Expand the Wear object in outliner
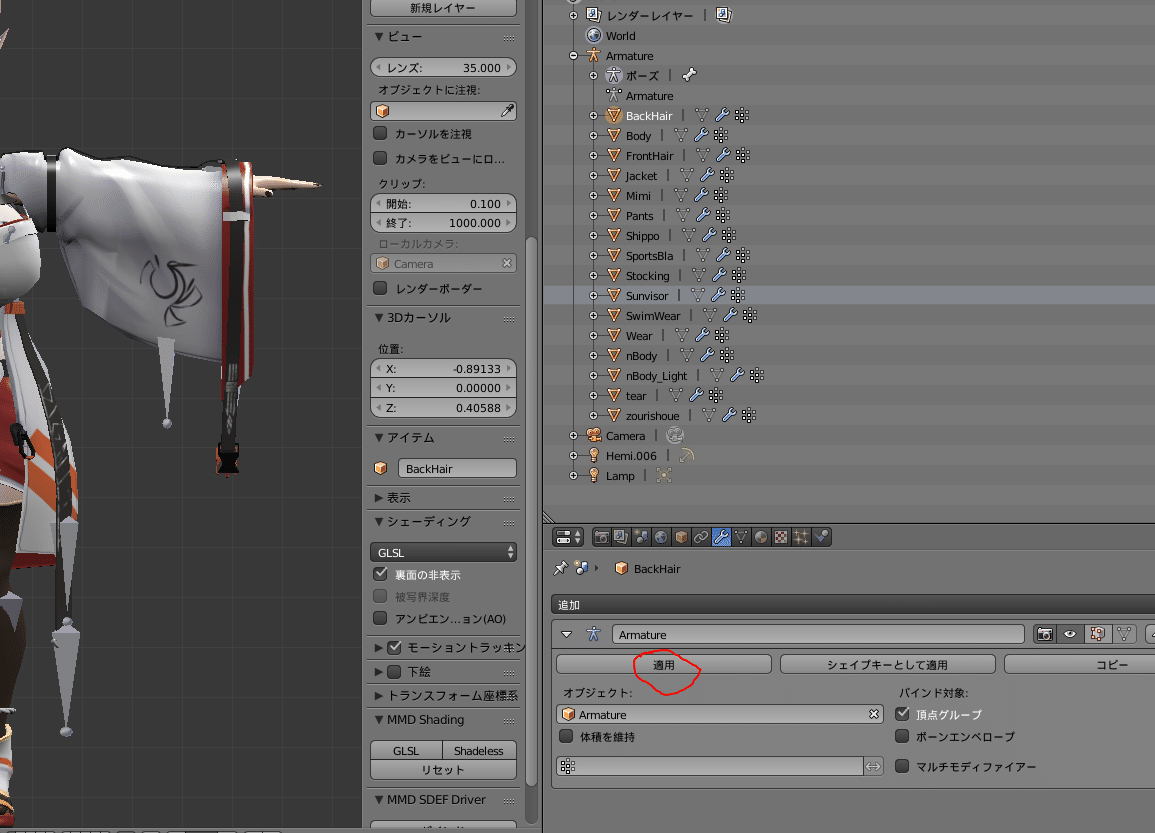Screen dimensions: 1155x833 pyautogui.click(x=593, y=335)
